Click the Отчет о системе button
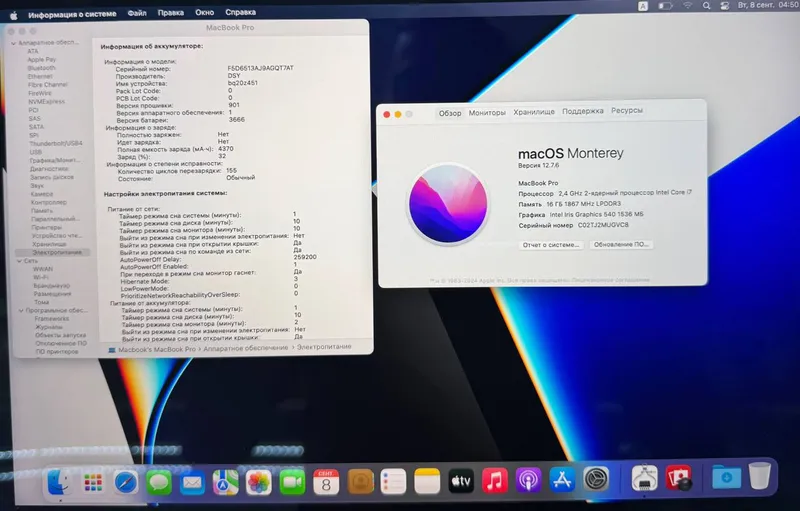Viewport: 800px width, 511px height. coord(551,245)
